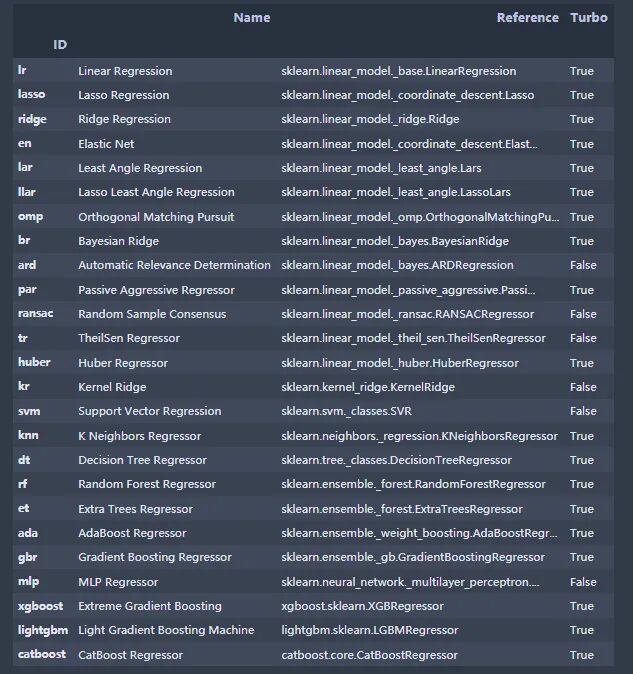Select the 'tr' row ID
633x674 pixels.
pos(23,338)
